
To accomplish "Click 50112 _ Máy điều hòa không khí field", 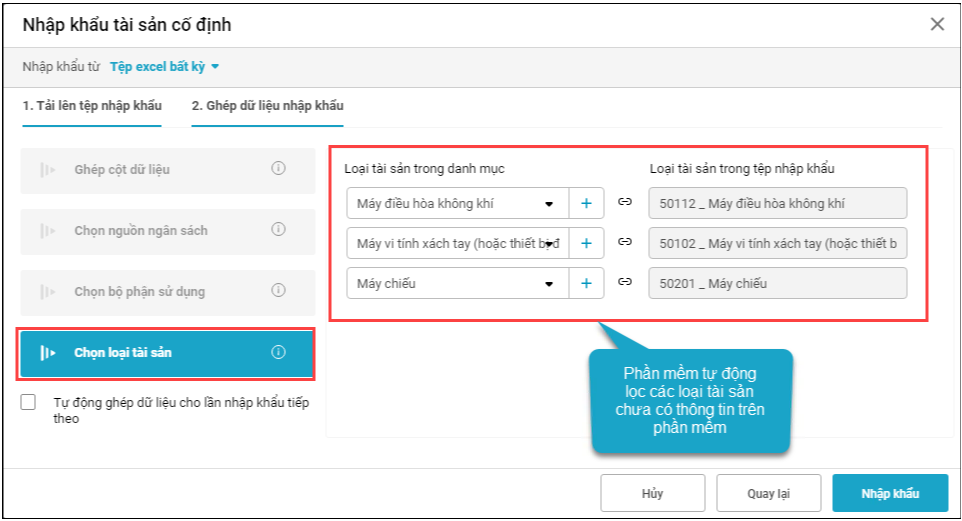I will click(777, 203).
